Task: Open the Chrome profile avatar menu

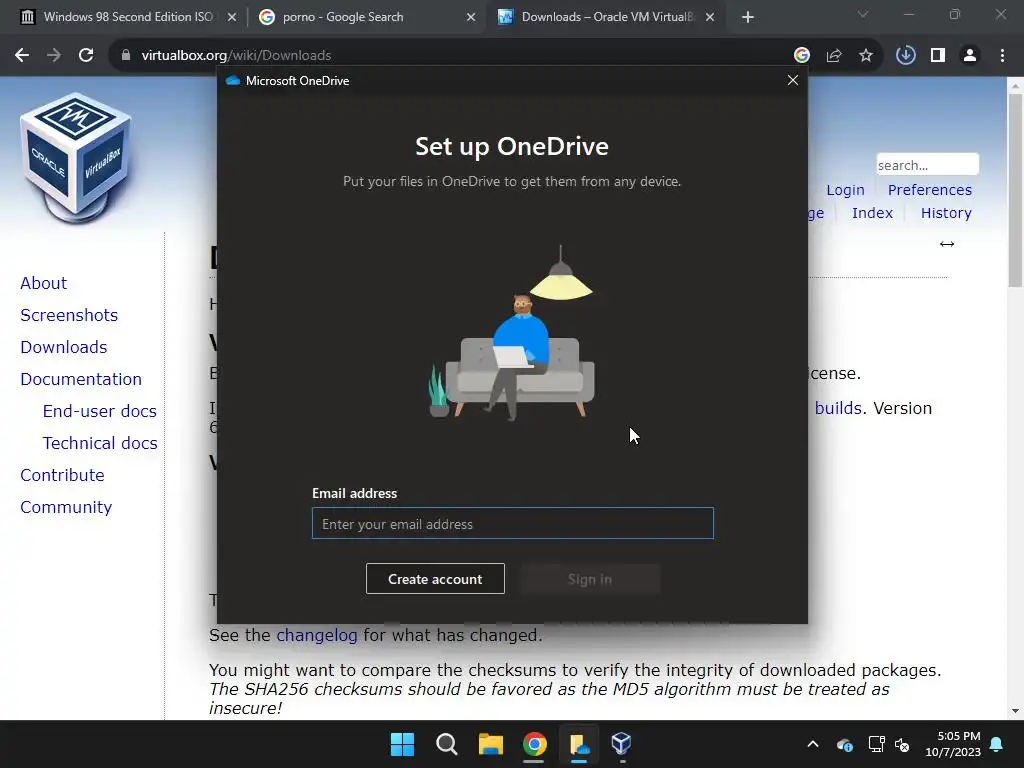Action: (x=970, y=56)
